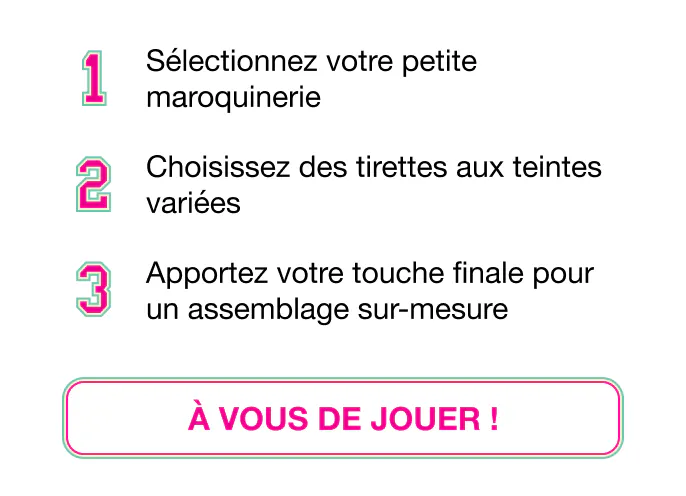
Task: Click the word 'Sélectionnez' in step one
Action: [232, 61]
